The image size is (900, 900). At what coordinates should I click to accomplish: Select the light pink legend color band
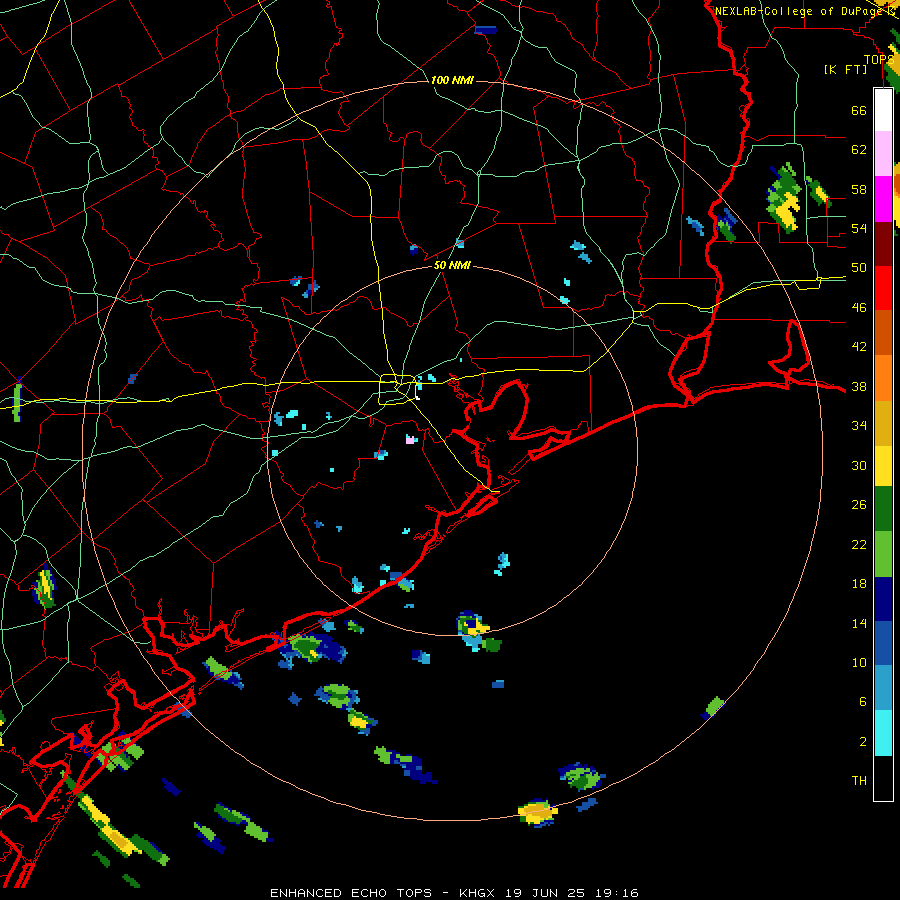coord(883,154)
